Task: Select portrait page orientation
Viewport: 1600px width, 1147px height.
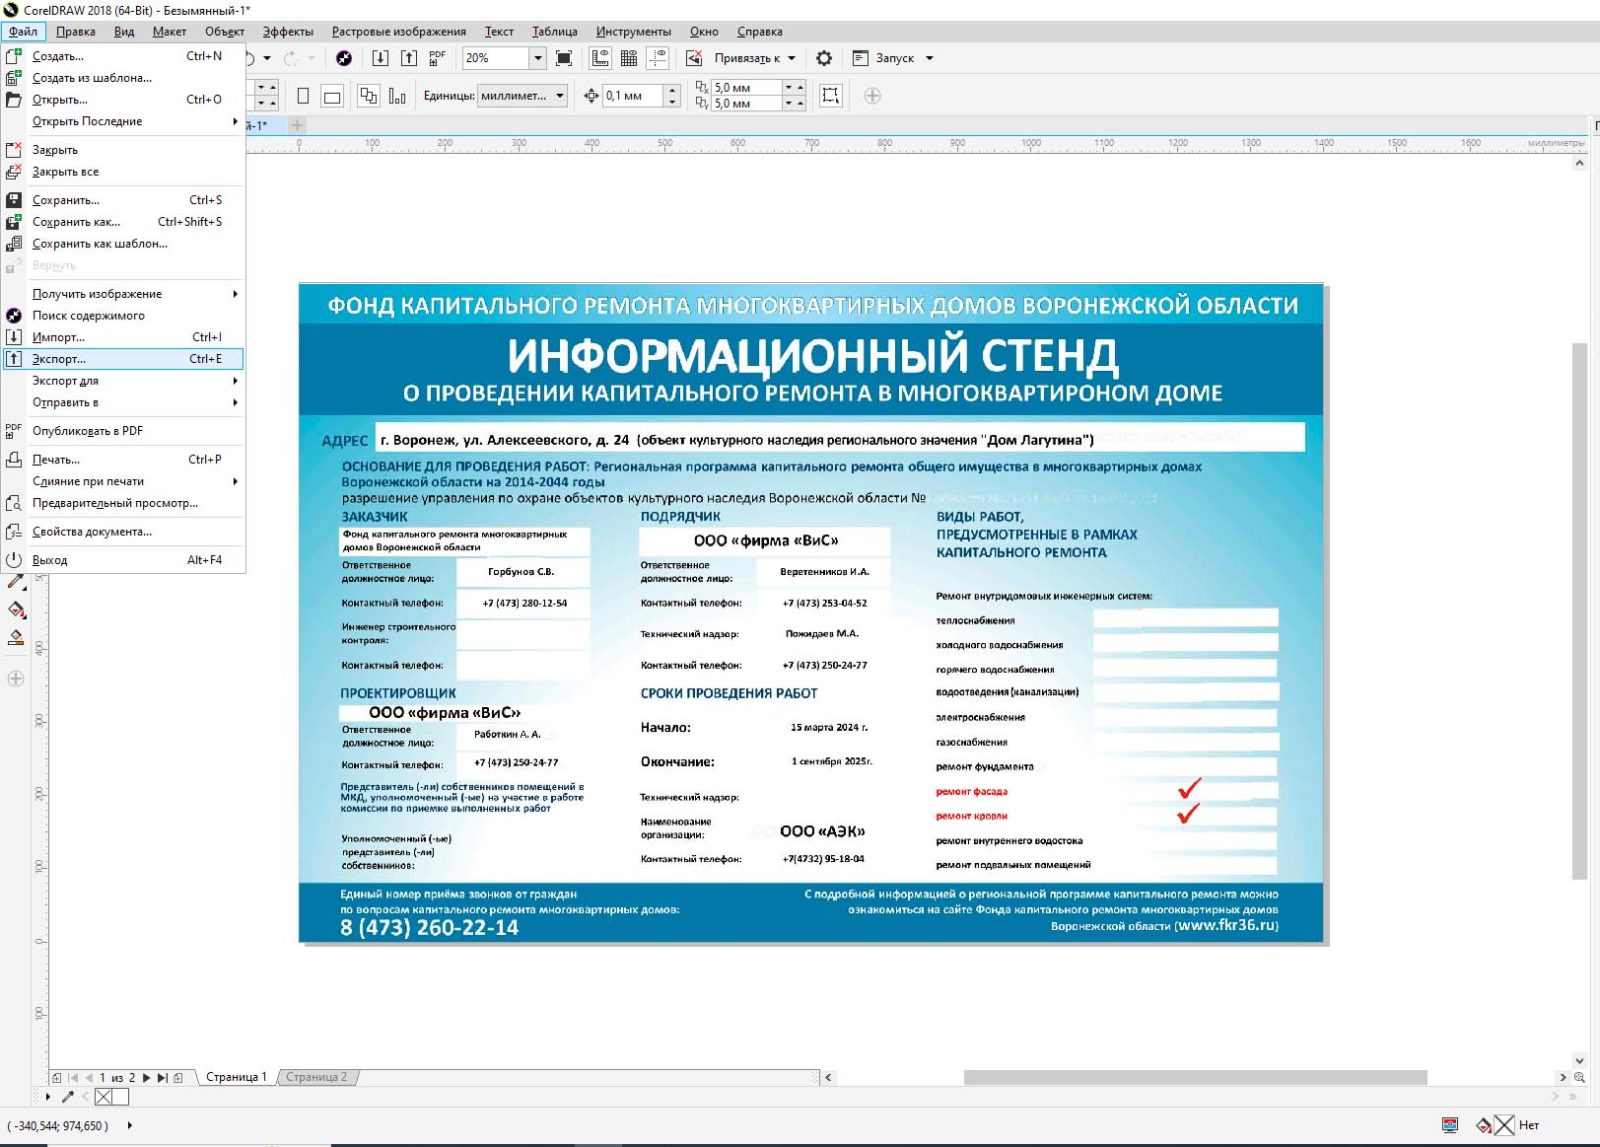Action: [x=303, y=96]
